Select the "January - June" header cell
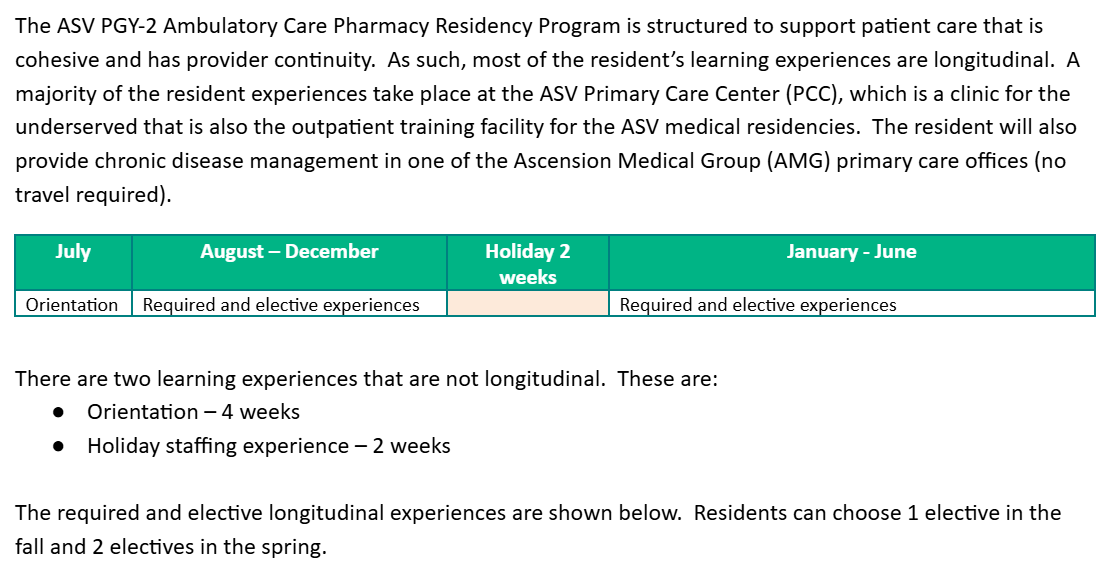1107x570 pixels. click(851, 252)
